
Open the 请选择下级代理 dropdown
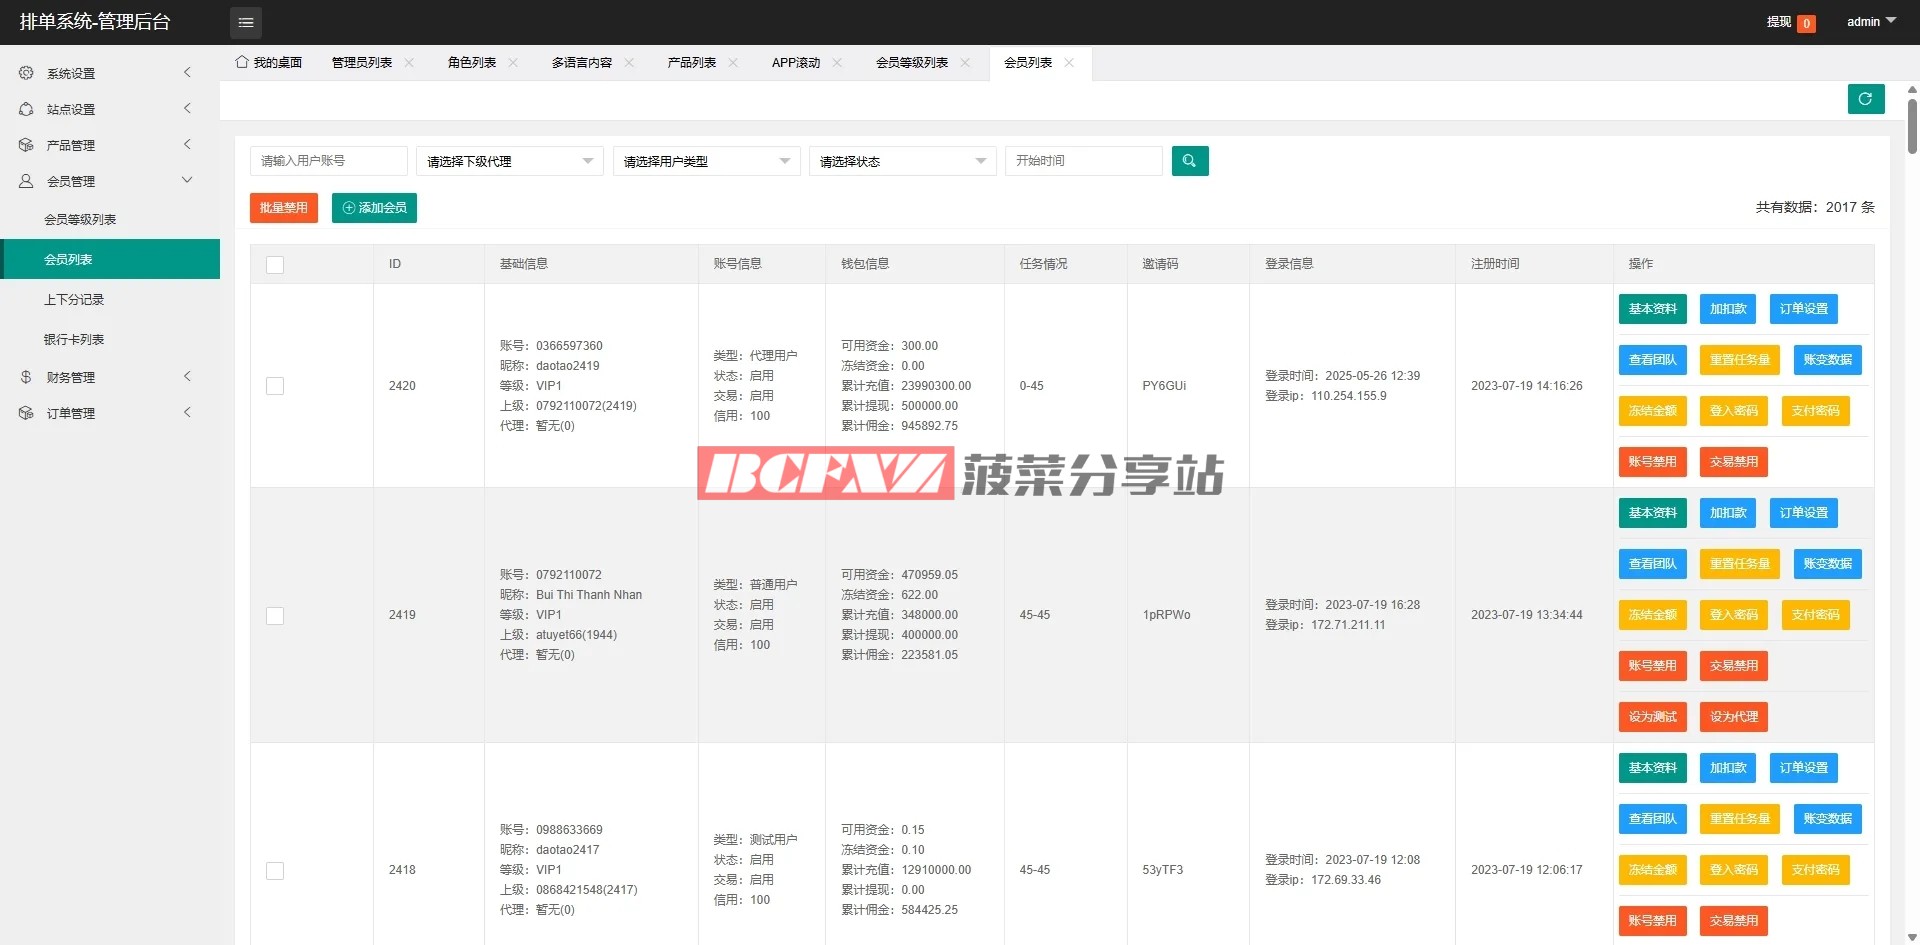click(x=509, y=161)
